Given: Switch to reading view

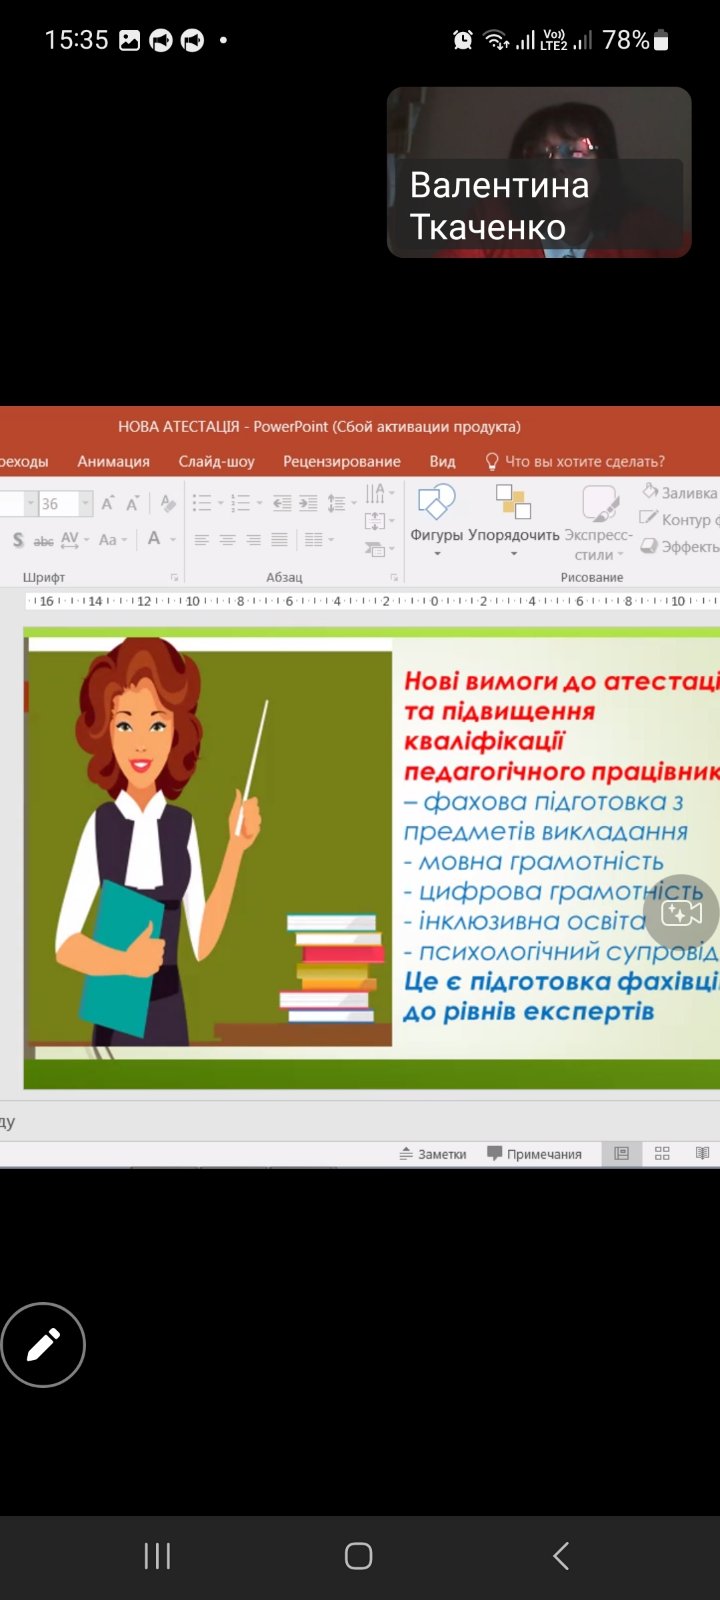Looking at the screenshot, I should click(702, 1153).
